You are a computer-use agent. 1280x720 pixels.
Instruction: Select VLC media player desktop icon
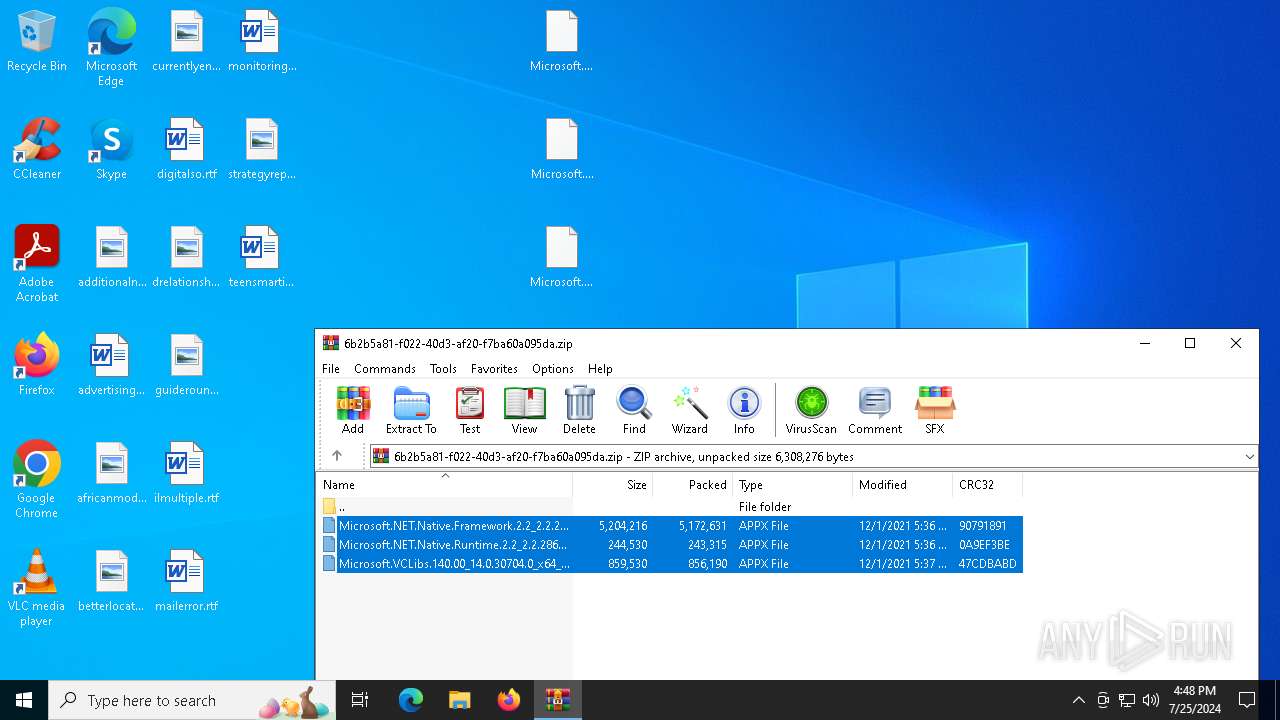(x=37, y=587)
